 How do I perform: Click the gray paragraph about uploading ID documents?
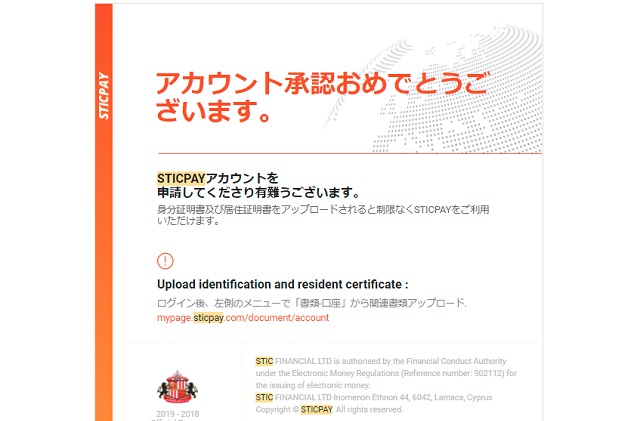tap(317, 214)
